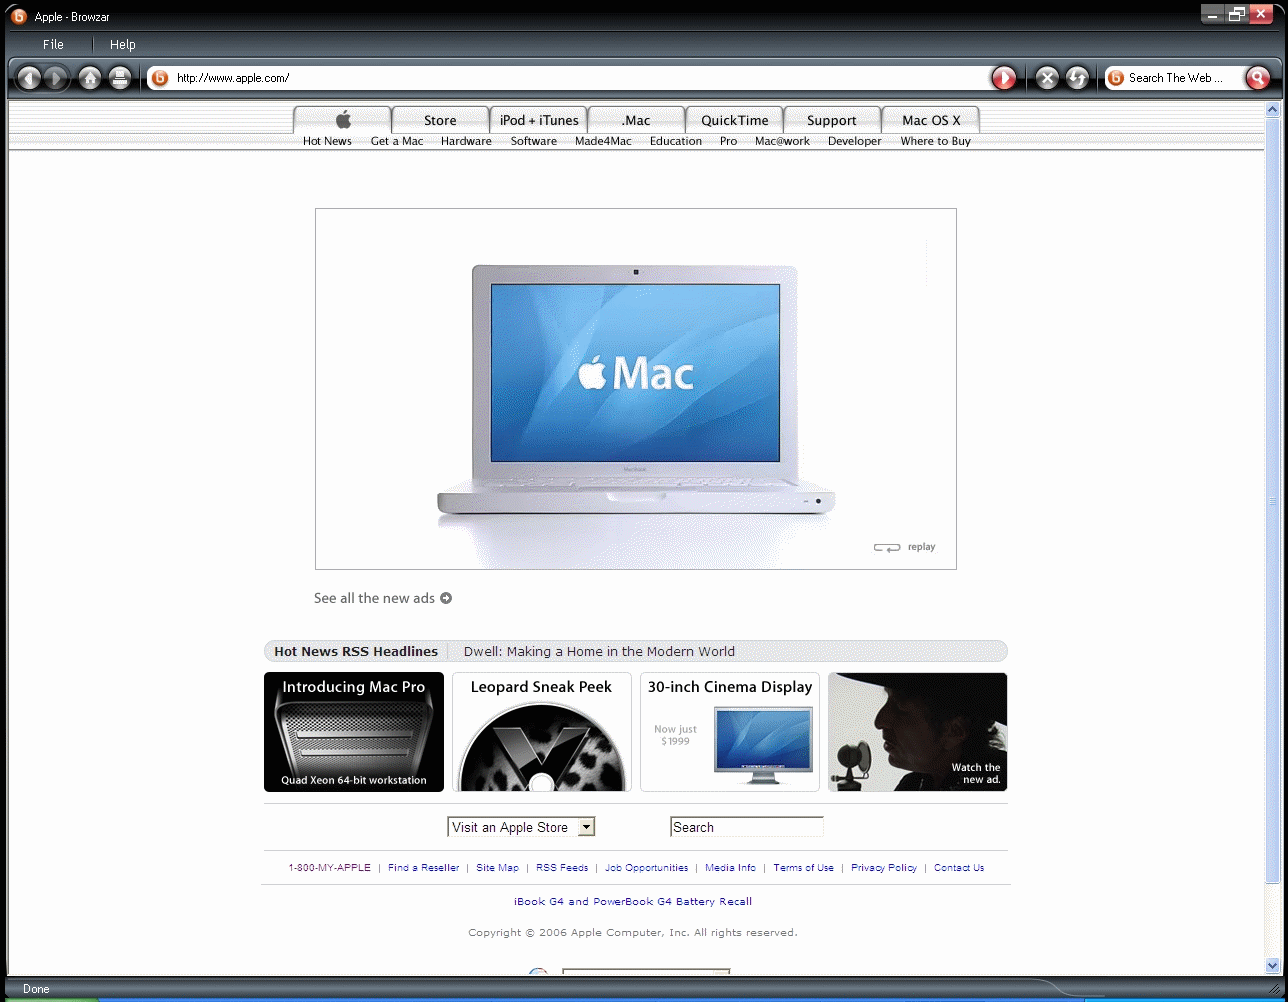
Task: Go to the Home page icon
Action: (x=90, y=78)
